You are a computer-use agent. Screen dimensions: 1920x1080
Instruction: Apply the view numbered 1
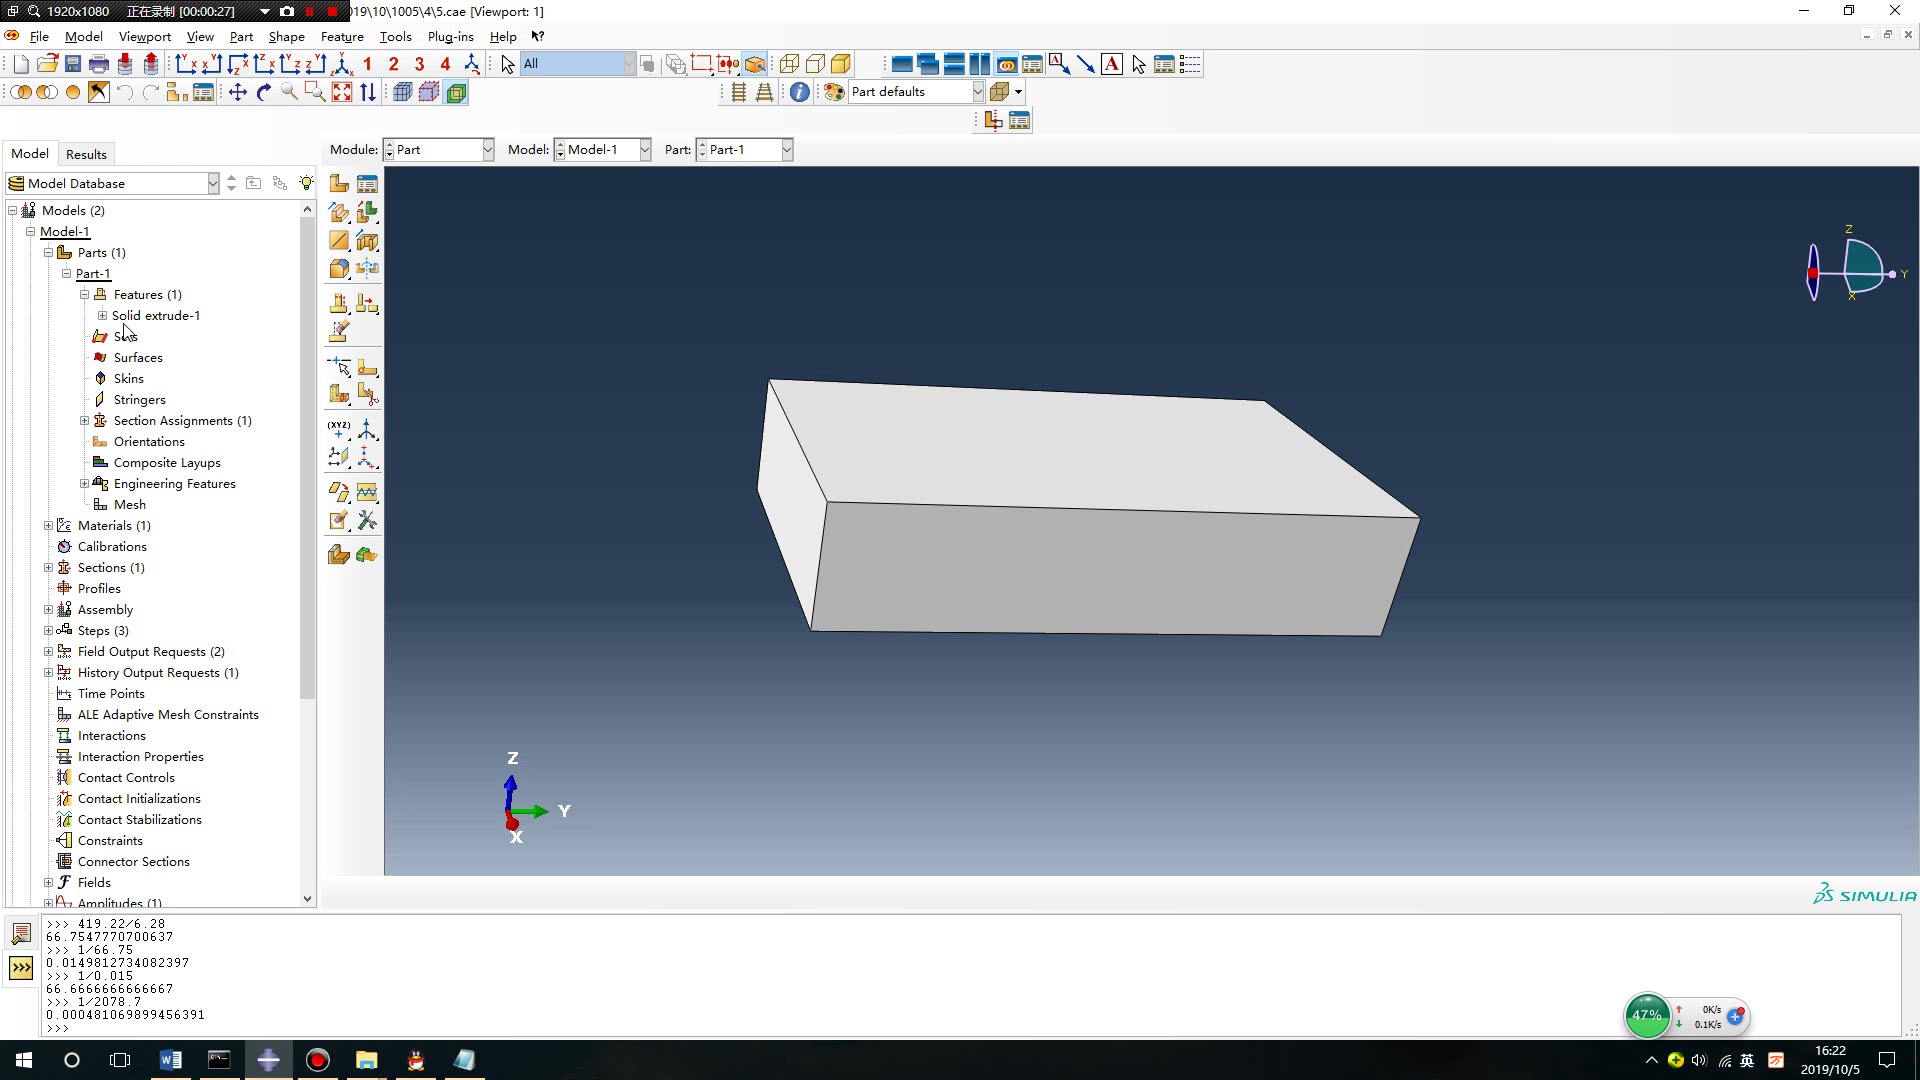[367, 64]
